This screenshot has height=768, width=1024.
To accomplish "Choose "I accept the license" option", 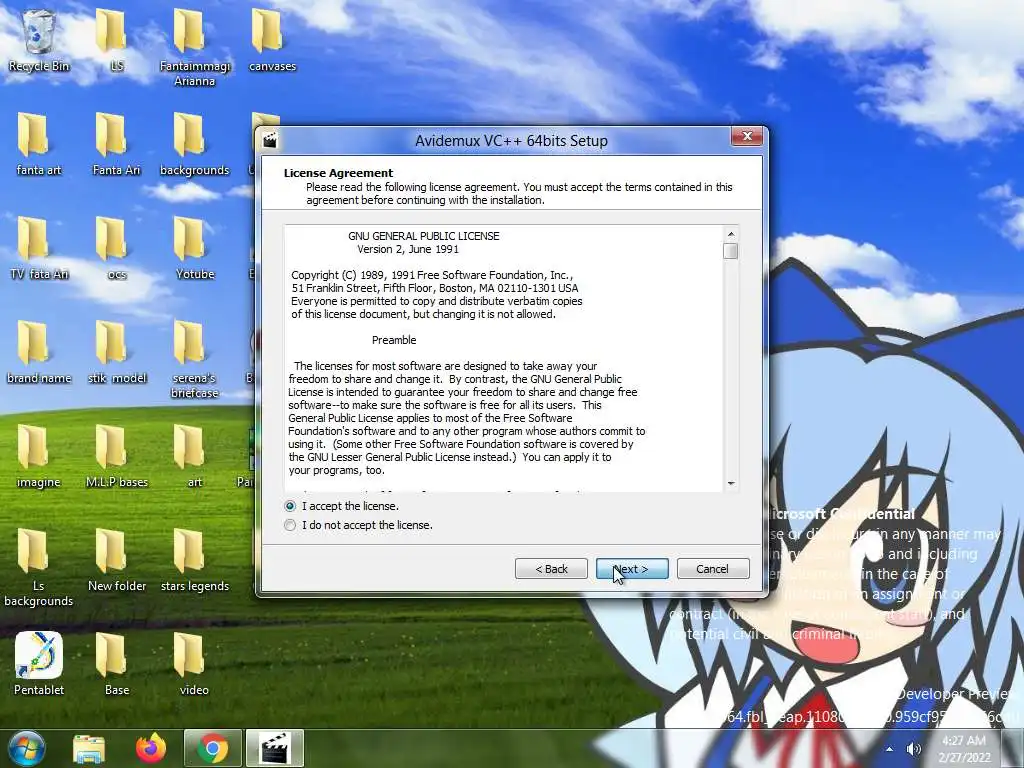I will click(x=342, y=506).
